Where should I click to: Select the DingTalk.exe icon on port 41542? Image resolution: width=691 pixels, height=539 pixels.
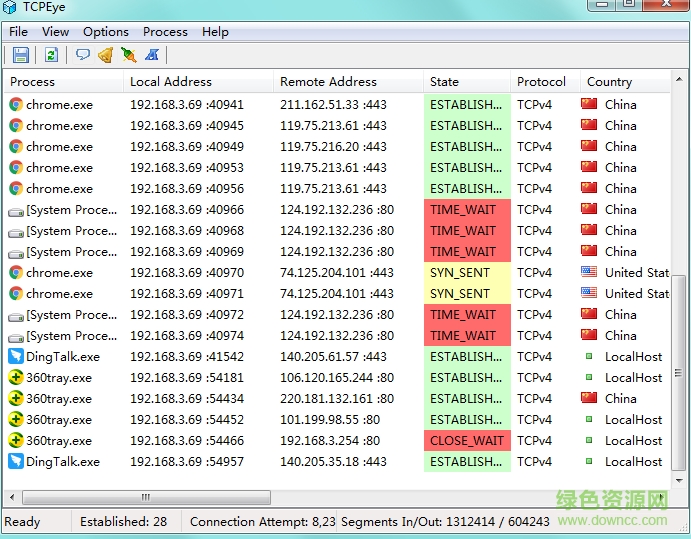click(16, 357)
